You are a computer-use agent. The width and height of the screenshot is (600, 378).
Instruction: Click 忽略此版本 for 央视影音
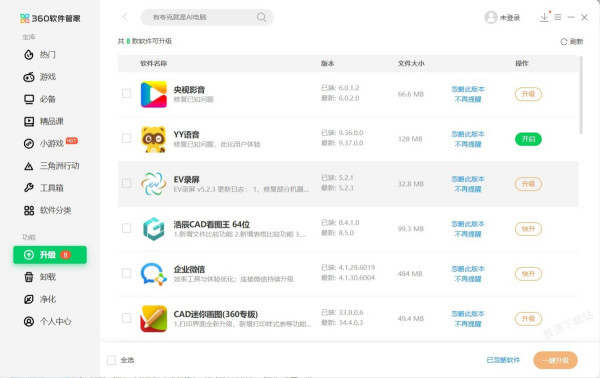tap(468, 89)
